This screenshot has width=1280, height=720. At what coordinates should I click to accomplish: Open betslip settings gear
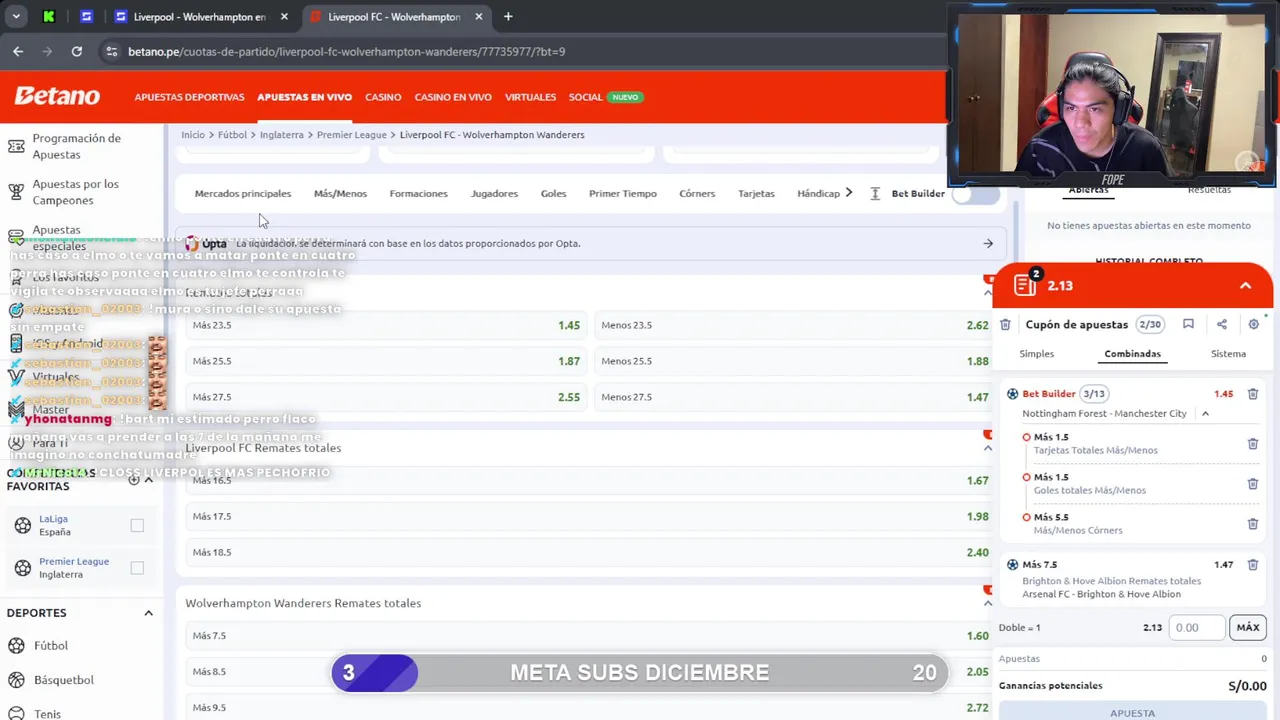click(x=1253, y=324)
